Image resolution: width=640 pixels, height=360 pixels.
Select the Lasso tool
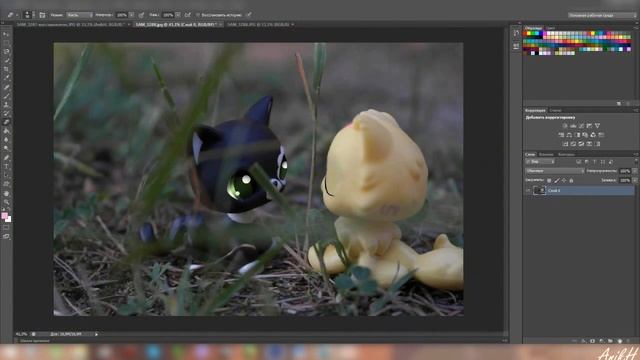point(6,52)
